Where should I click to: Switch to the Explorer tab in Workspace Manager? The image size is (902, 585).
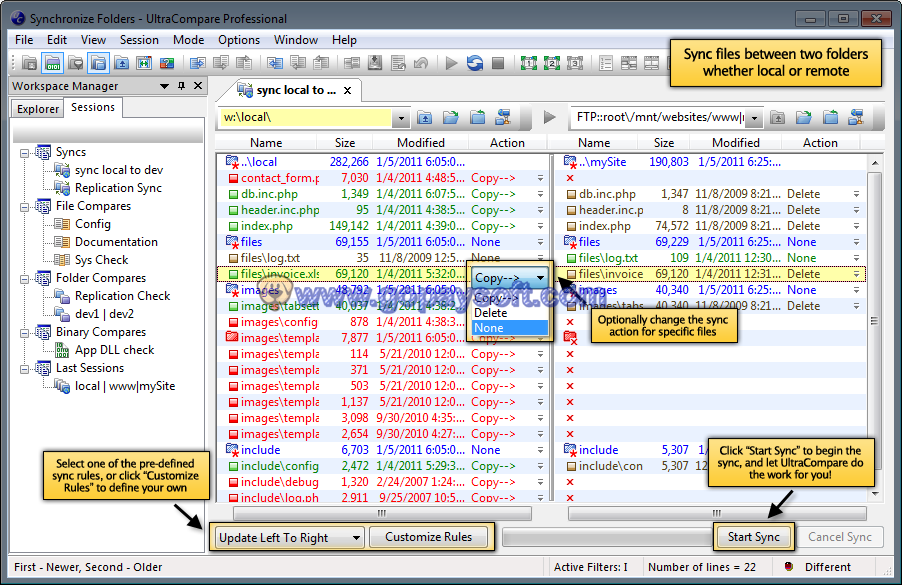click(x=36, y=107)
